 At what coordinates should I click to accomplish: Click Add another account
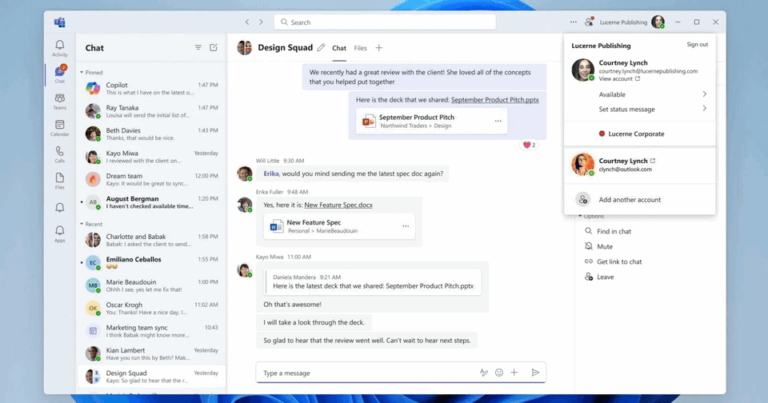629,200
